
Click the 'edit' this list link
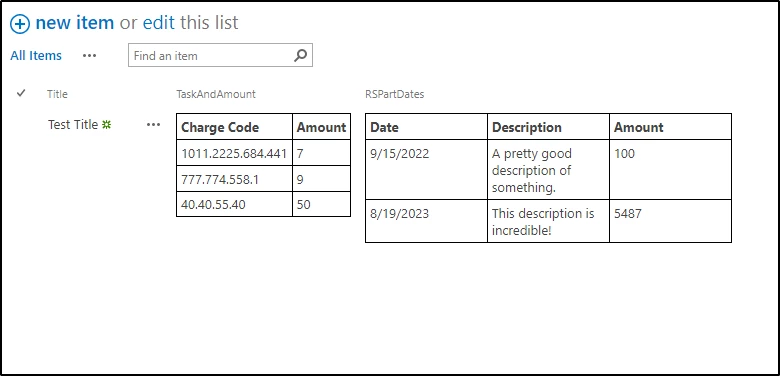point(159,22)
